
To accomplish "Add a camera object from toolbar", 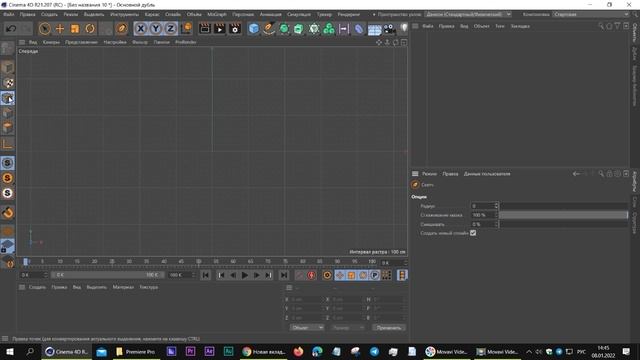I will click(389, 29).
